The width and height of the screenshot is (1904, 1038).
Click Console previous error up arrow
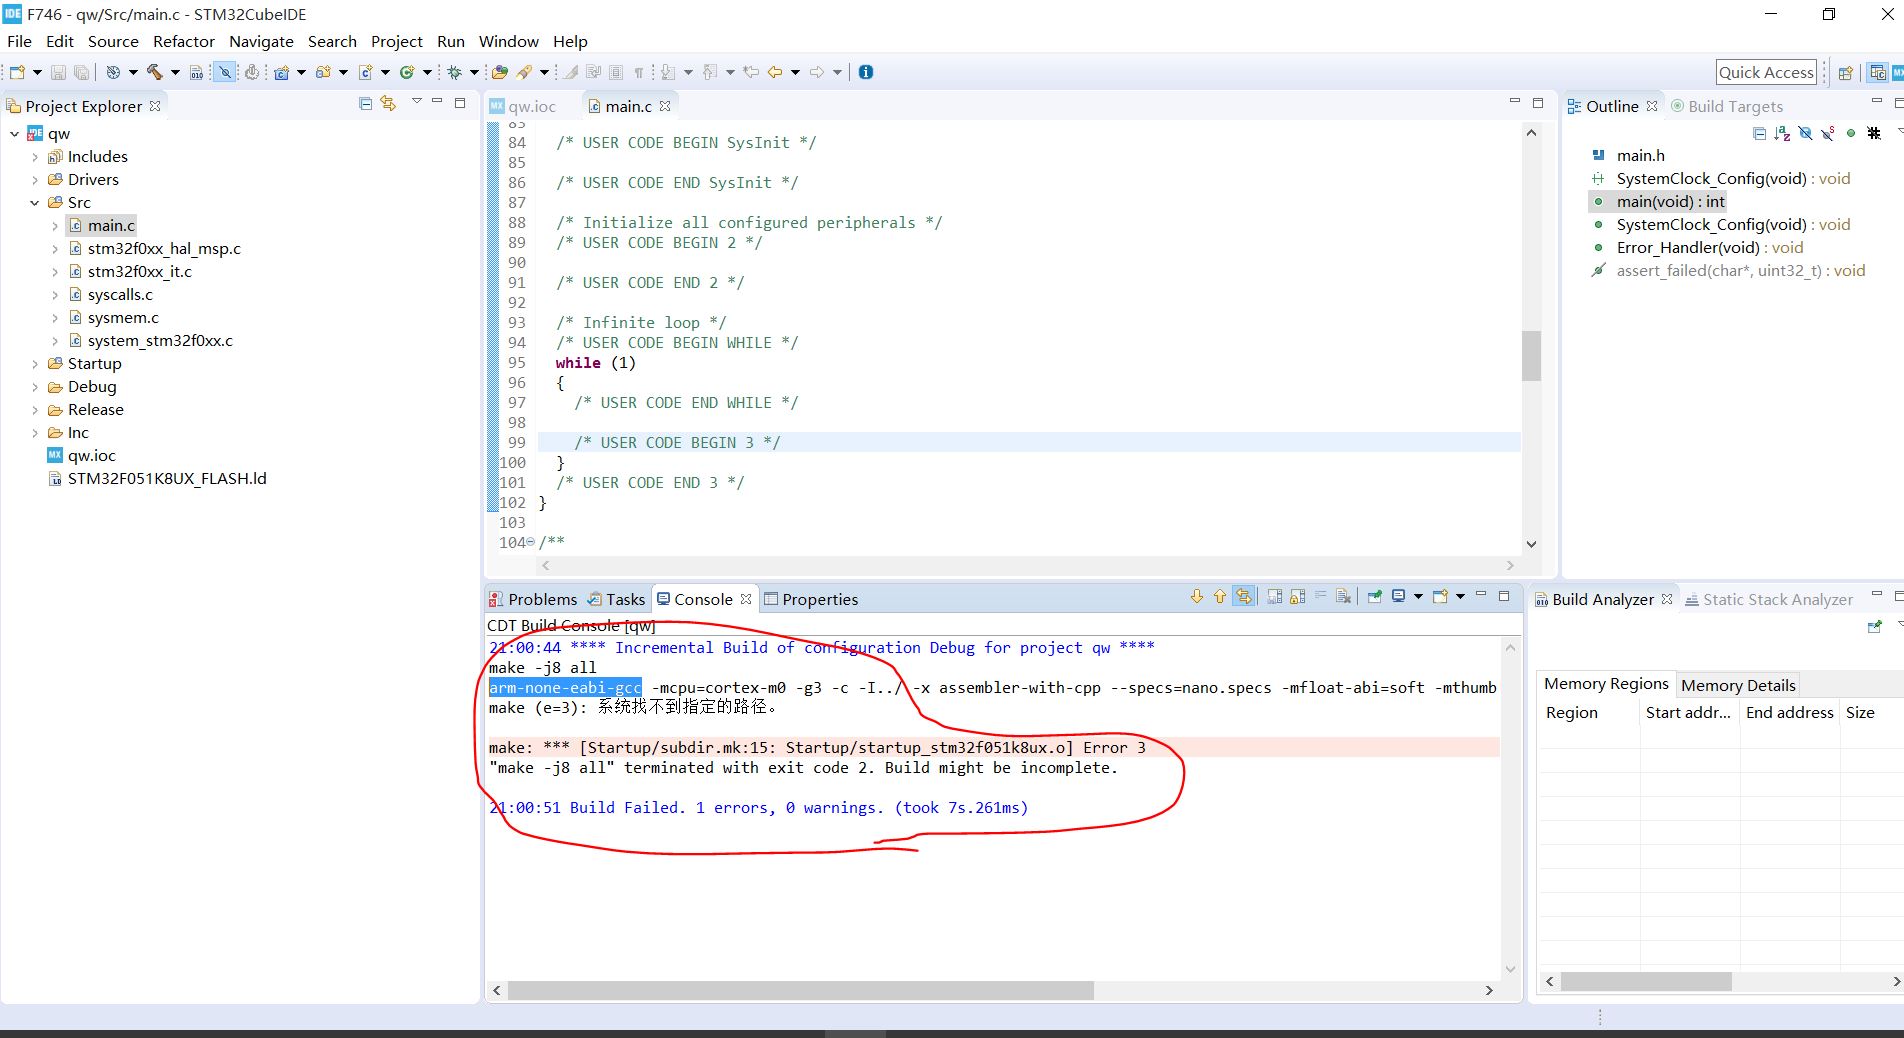click(x=1220, y=597)
